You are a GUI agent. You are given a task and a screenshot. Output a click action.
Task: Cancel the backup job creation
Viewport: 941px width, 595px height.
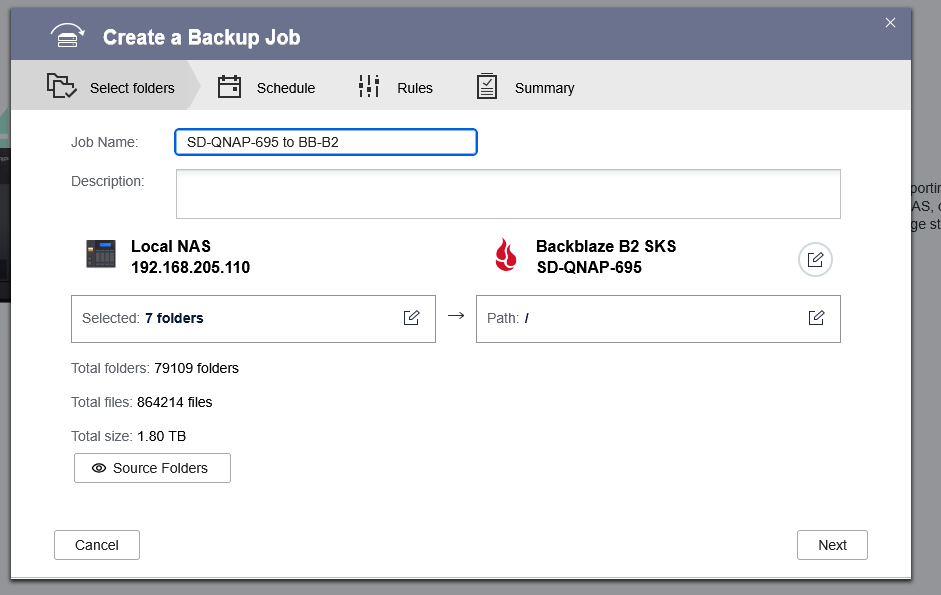[97, 545]
